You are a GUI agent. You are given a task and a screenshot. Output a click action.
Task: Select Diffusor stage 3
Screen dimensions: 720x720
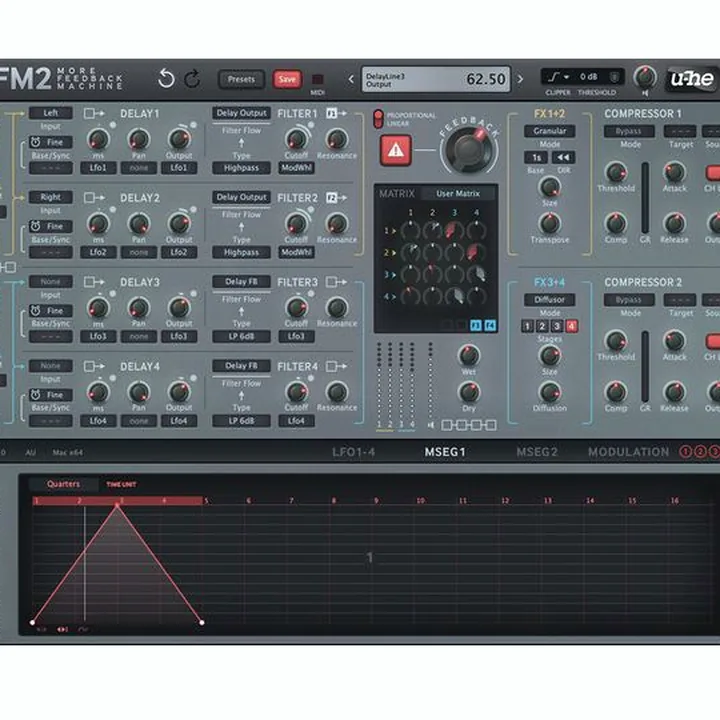click(557, 326)
